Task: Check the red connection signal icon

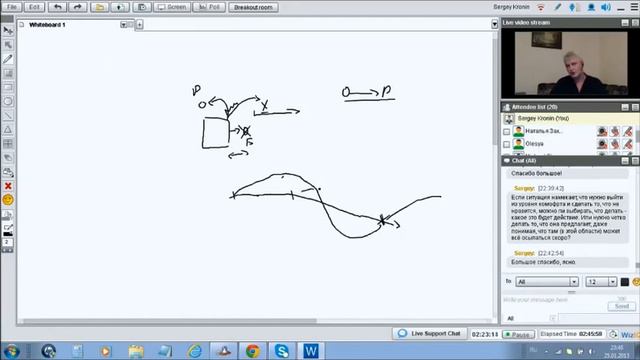Action: 541,7
